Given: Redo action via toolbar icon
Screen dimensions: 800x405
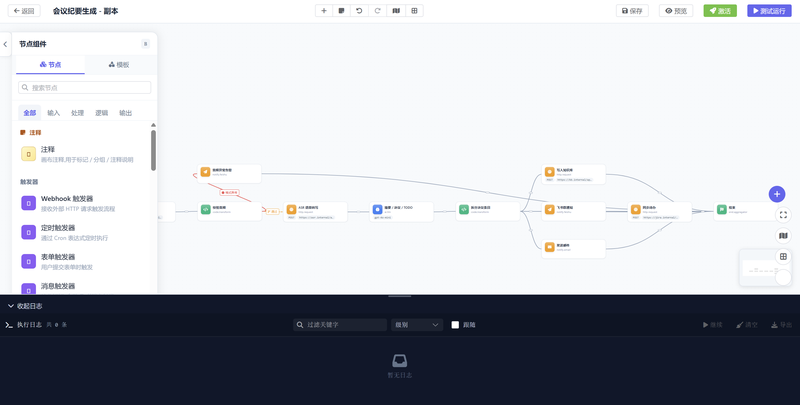Looking at the screenshot, I should 378,11.
